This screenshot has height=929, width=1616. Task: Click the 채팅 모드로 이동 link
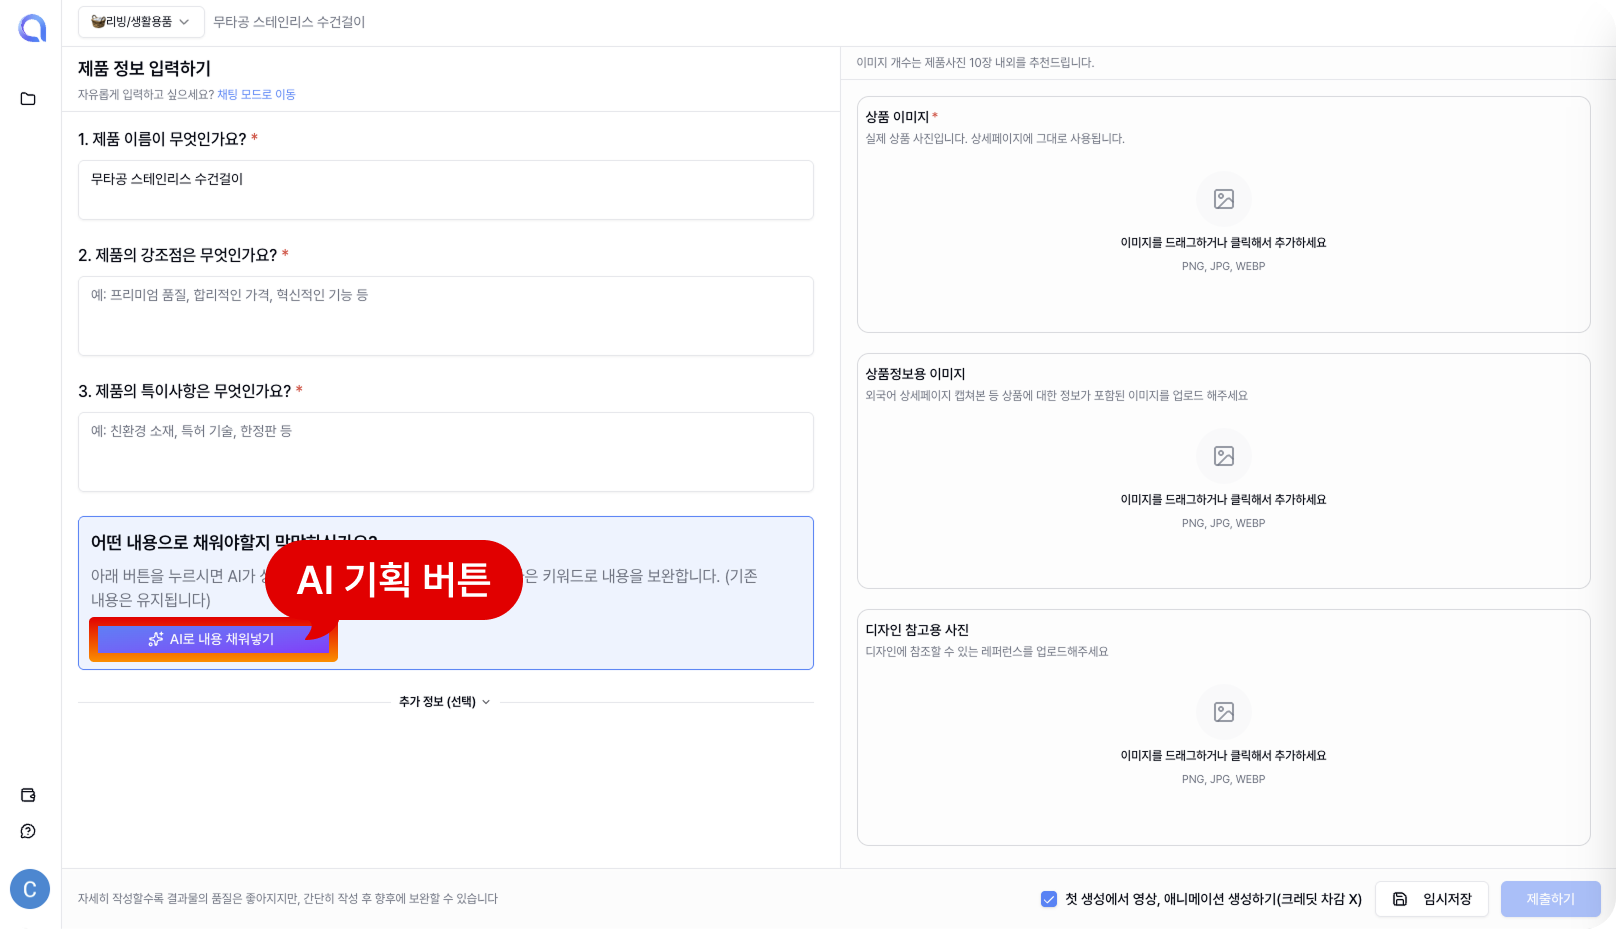tap(256, 95)
